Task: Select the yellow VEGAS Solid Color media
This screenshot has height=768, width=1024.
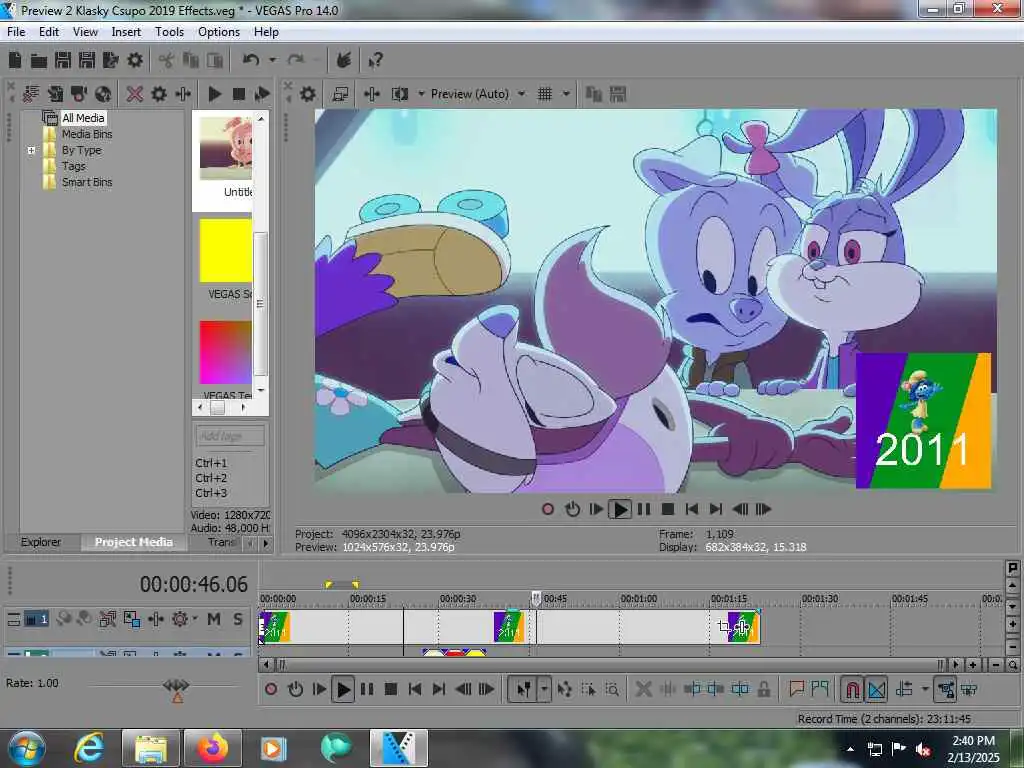Action: [226, 251]
